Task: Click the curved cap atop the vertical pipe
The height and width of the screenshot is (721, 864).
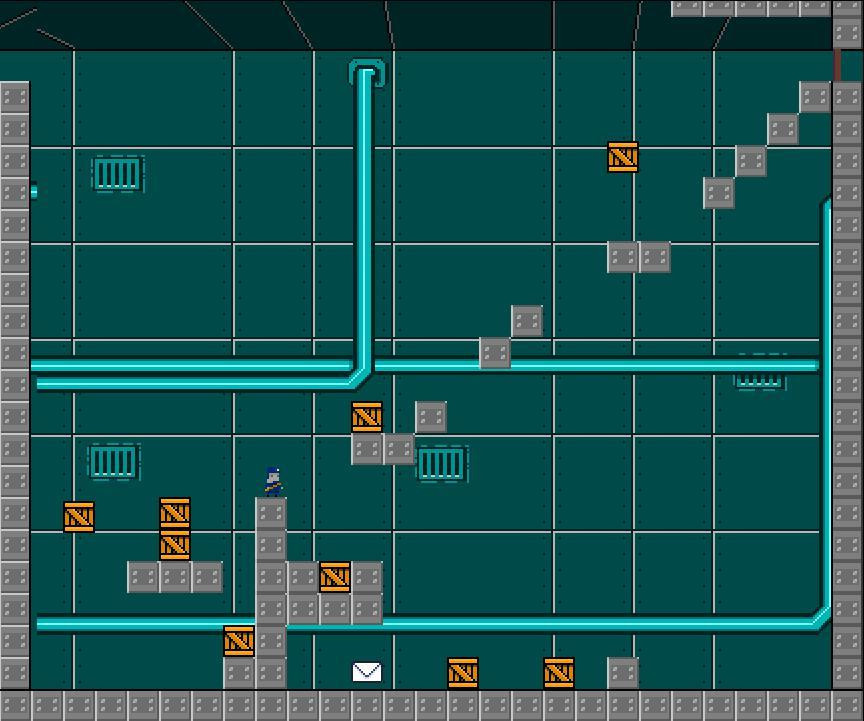Action: point(367,72)
